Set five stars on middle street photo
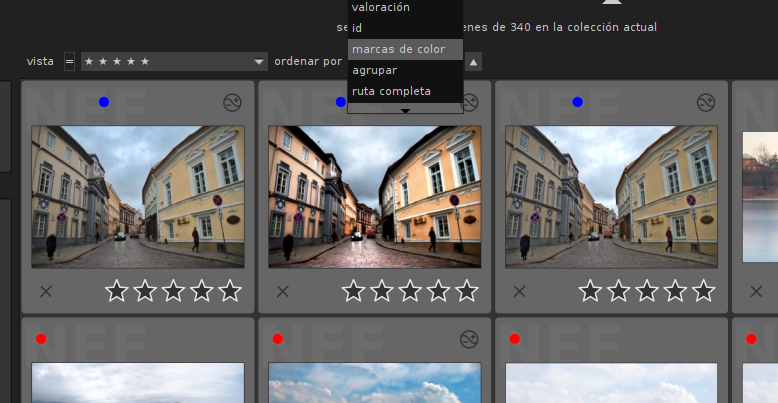This screenshot has width=778, height=403. point(466,291)
